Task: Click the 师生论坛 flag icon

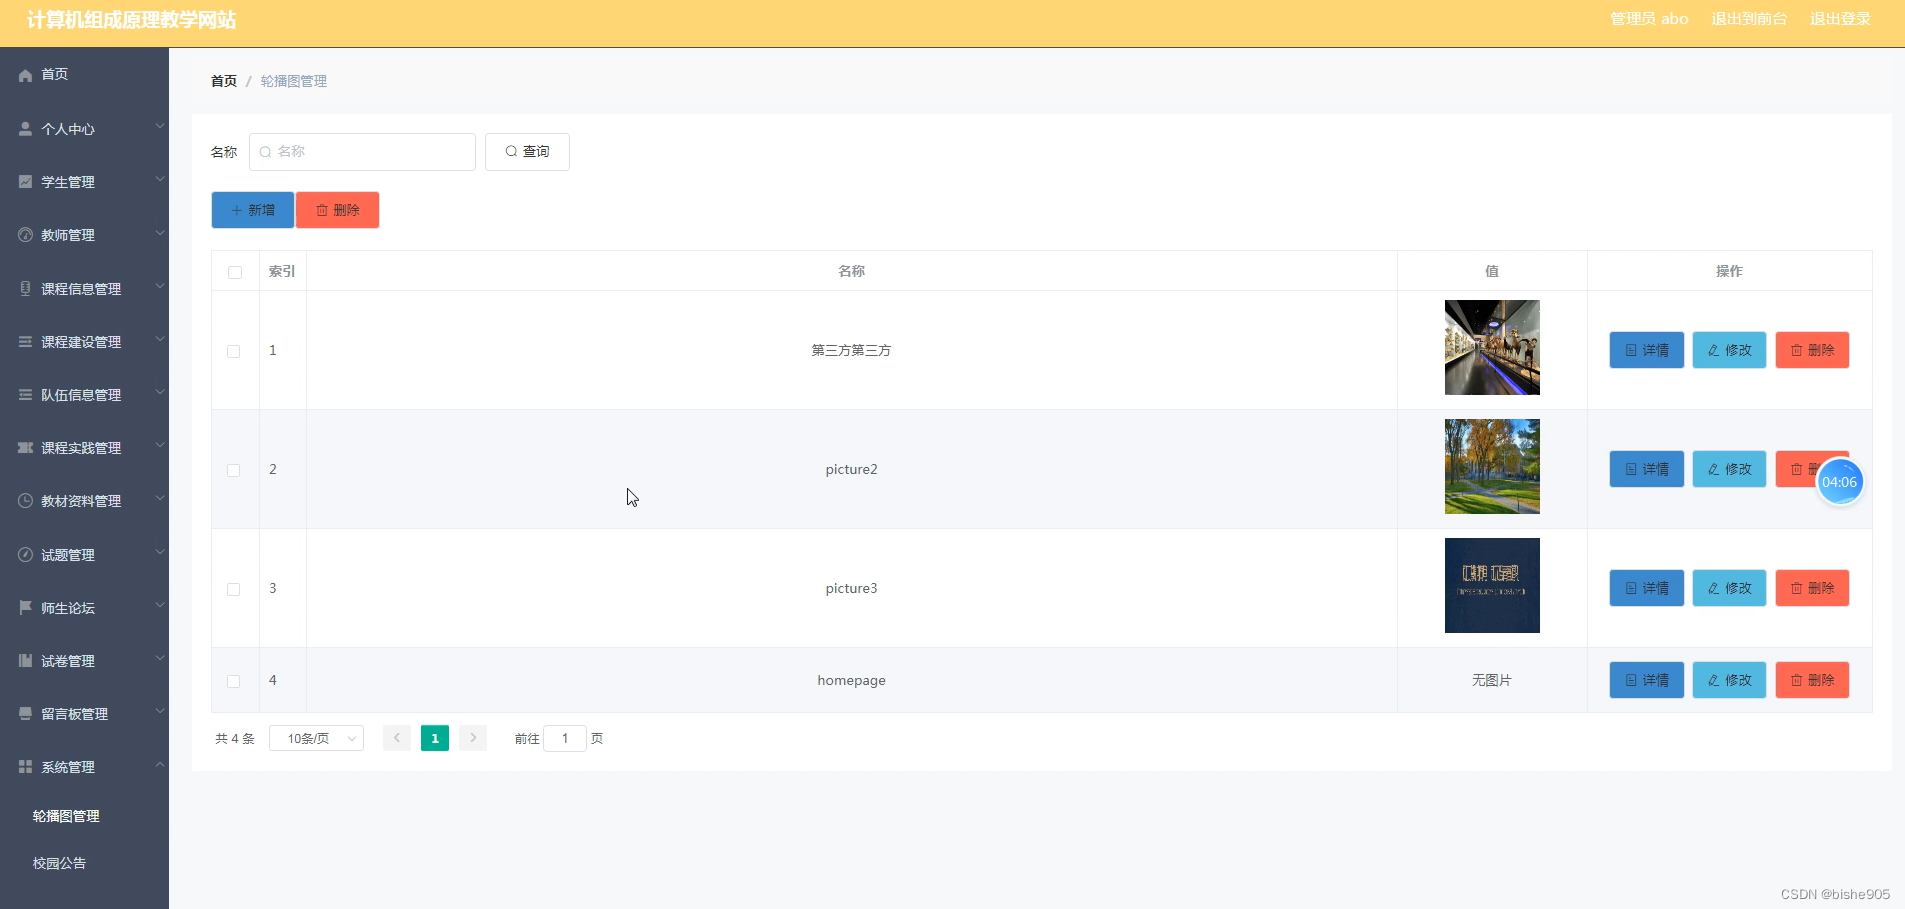Action: (23, 607)
